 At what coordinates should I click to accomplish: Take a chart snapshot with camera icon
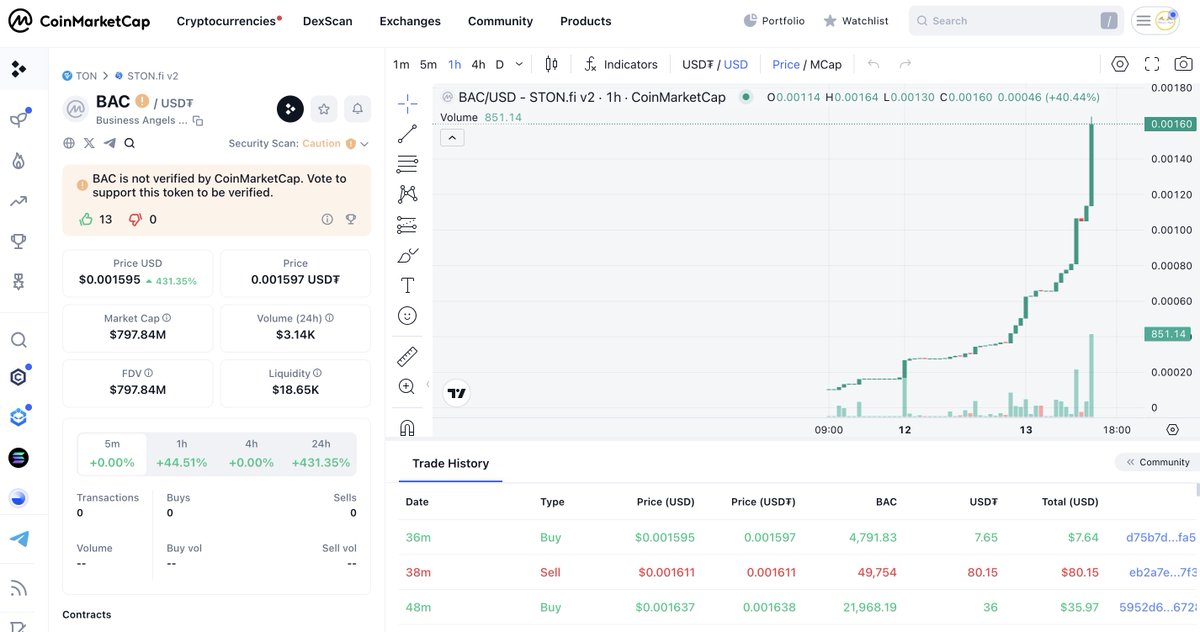point(1183,64)
